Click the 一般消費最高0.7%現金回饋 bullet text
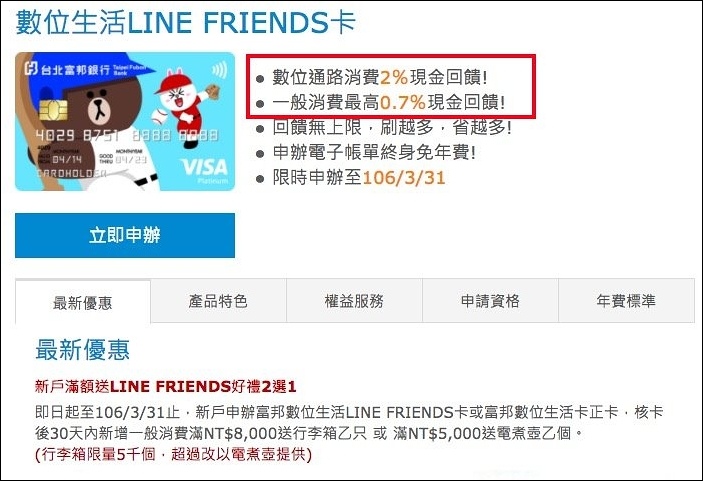The image size is (703, 481). (388, 102)
